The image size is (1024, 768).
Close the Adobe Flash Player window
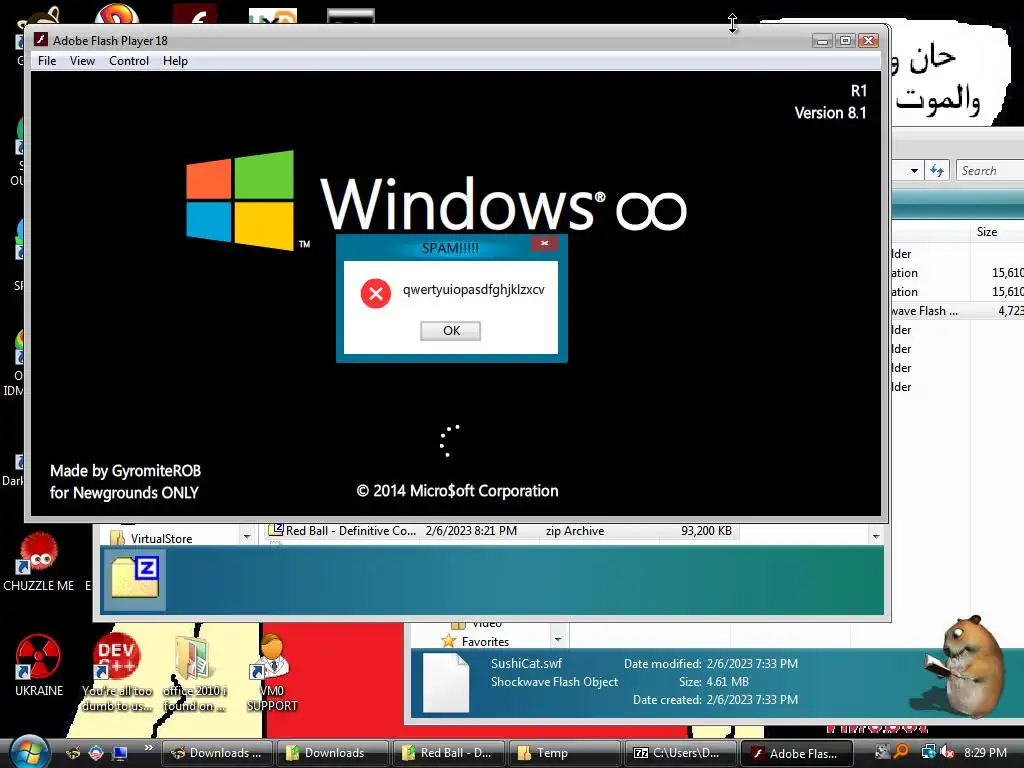(x=869, y=40)
